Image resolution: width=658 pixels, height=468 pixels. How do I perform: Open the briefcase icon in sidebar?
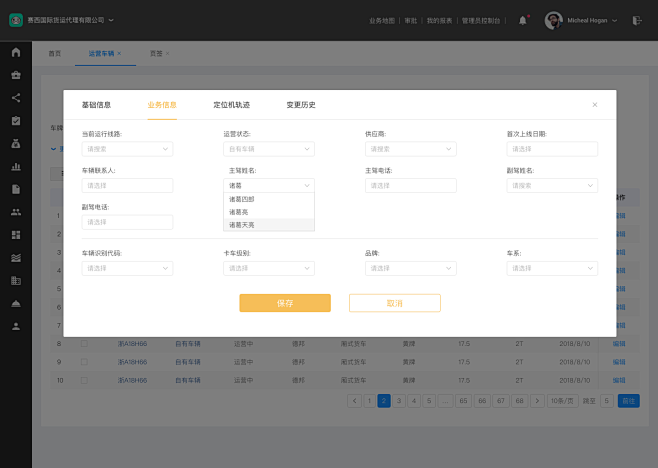[16, 75]
